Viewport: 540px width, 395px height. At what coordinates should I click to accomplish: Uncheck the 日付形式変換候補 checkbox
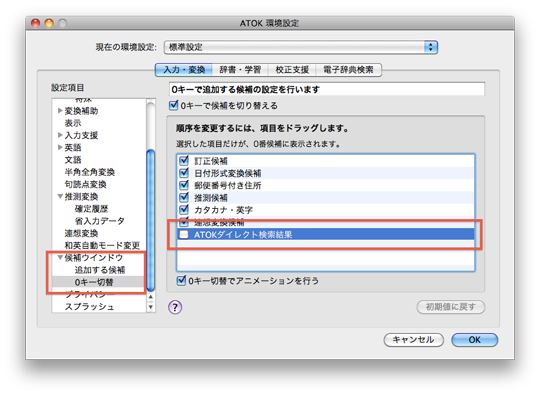coord(184,173)
